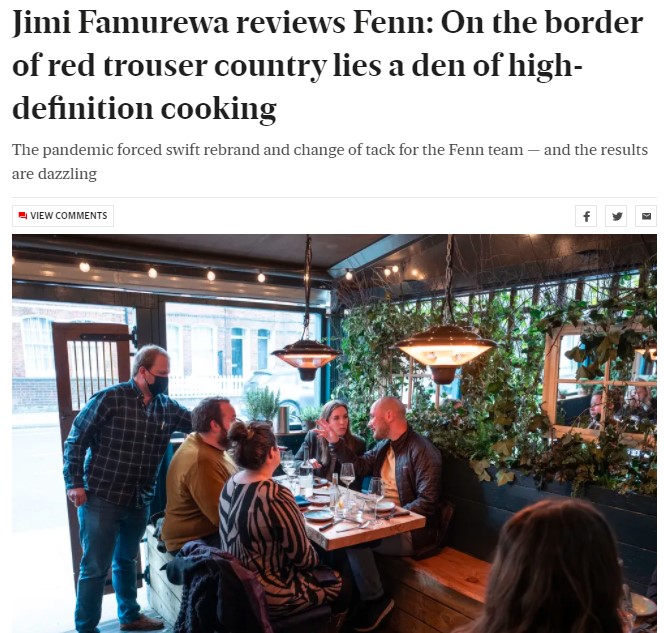Screen dimensions: 664x633
Task: Click the pandemic rebrand subheading text
Action: (329, 161)
